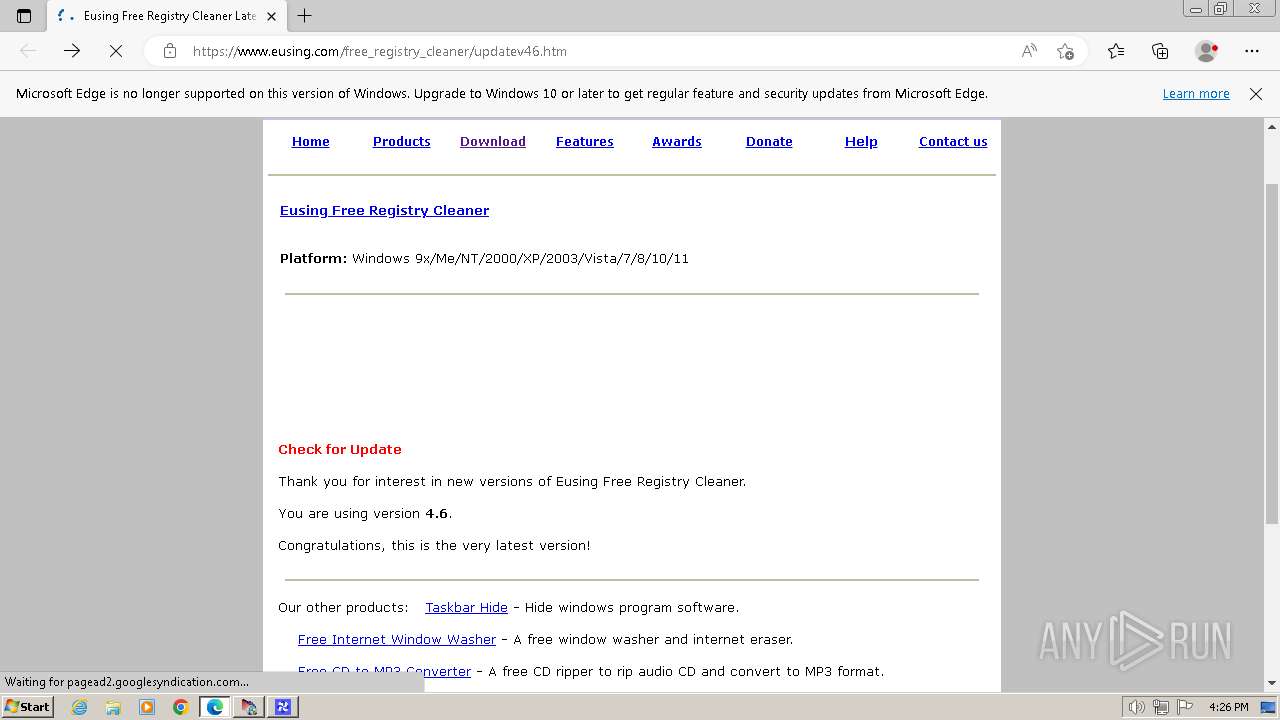The width and height of the screenshot is (1280, 720).
Task: Add this page to favorites
Action: (1065, 51)
